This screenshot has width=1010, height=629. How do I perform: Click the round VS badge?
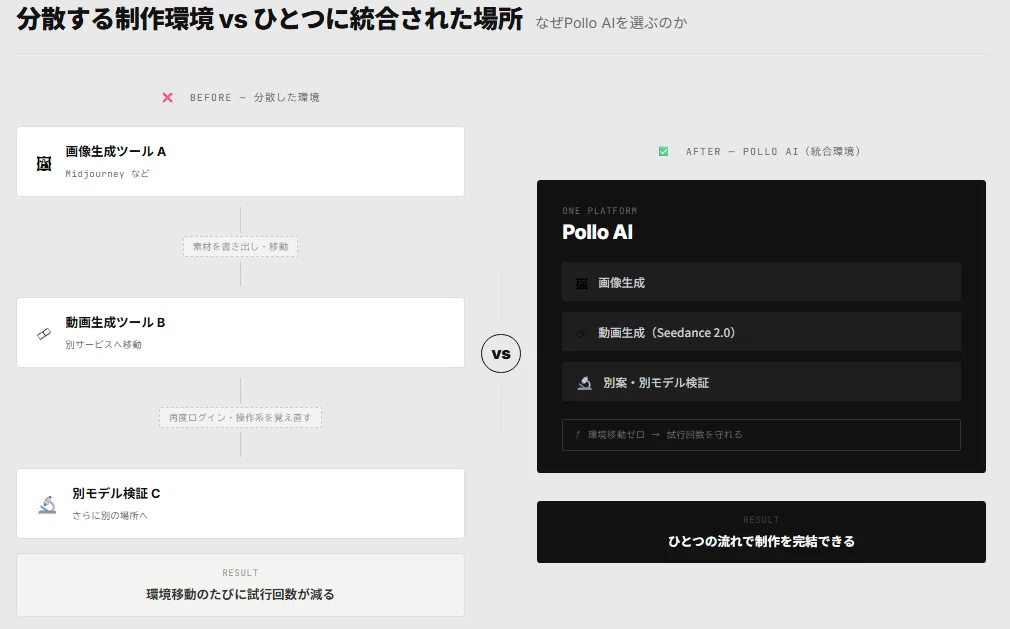500,353
